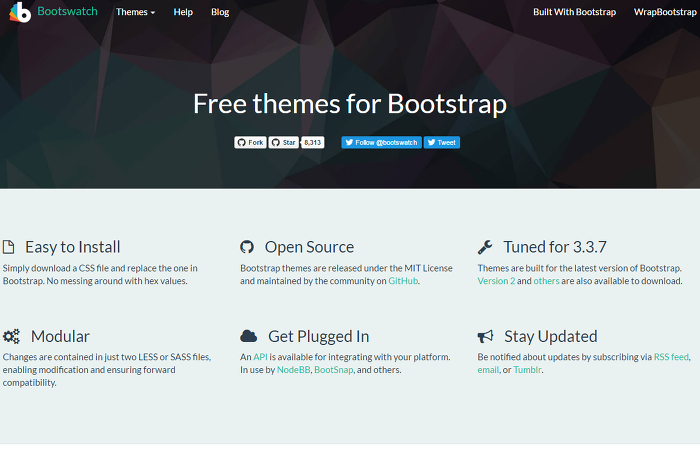This screenshot has height=457, width=700.
Task: Click the megaphone icon beside Stay Updated
Action: 485,336
